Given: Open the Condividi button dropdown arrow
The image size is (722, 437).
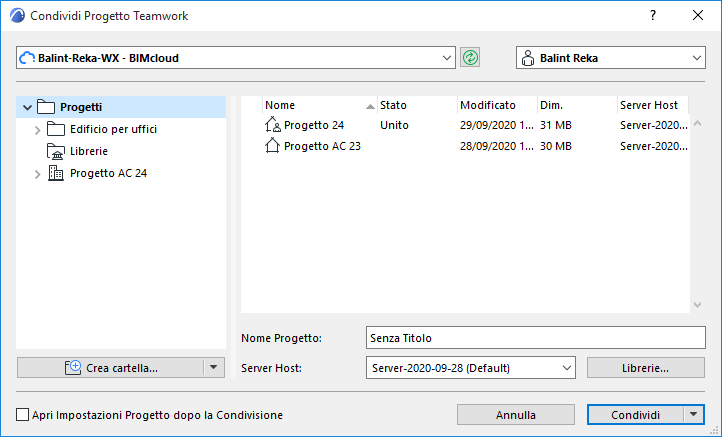Looking at the screenshot, I should pyautogui.click(x=695, y=414).
